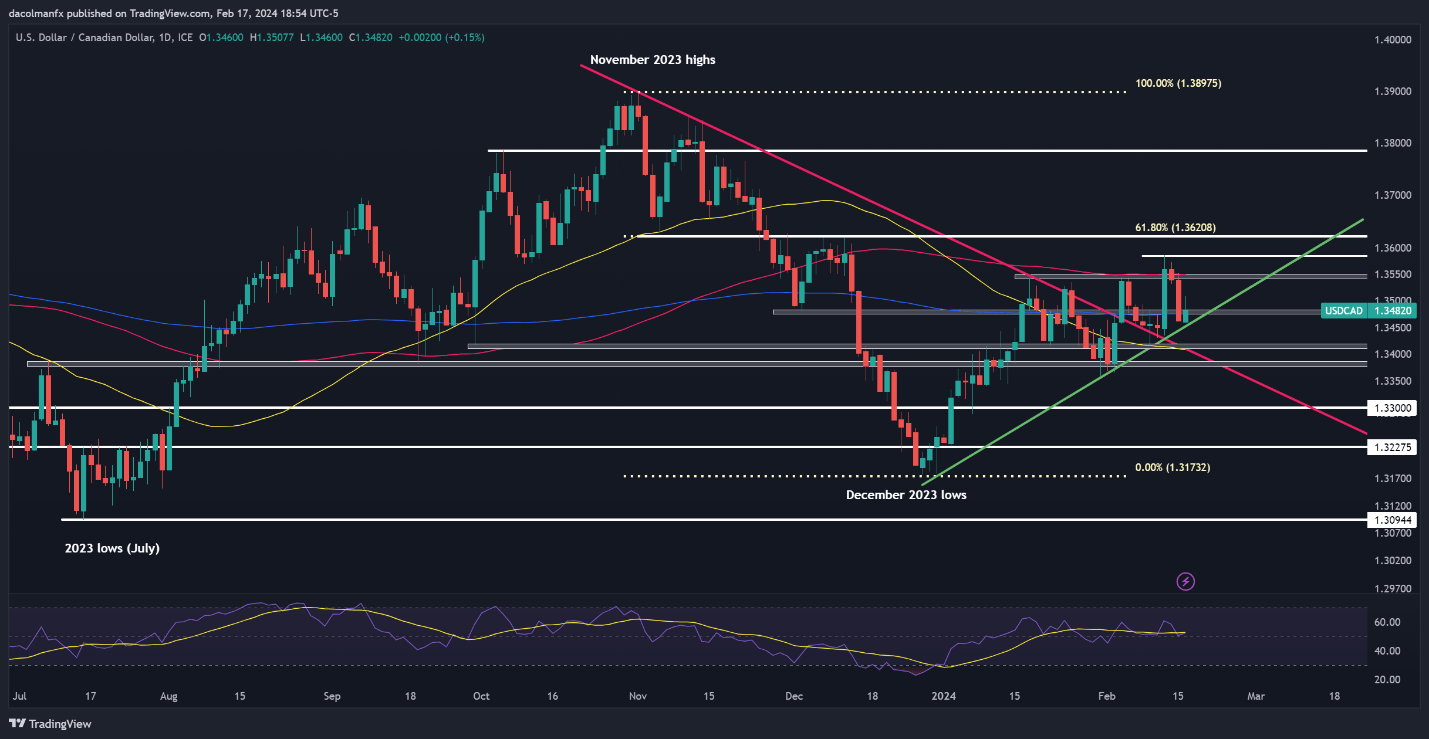Click 1.37000 on the price axis

click(x=1391, y=196)
